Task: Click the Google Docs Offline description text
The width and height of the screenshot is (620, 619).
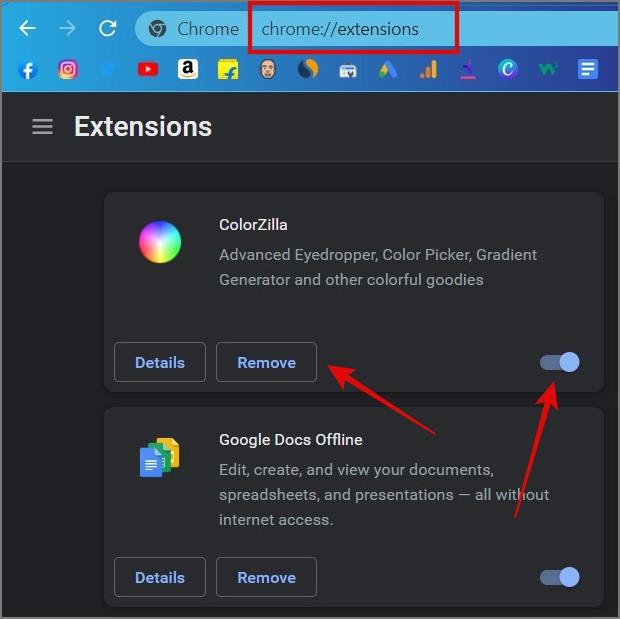Action: tap(384, 495)
